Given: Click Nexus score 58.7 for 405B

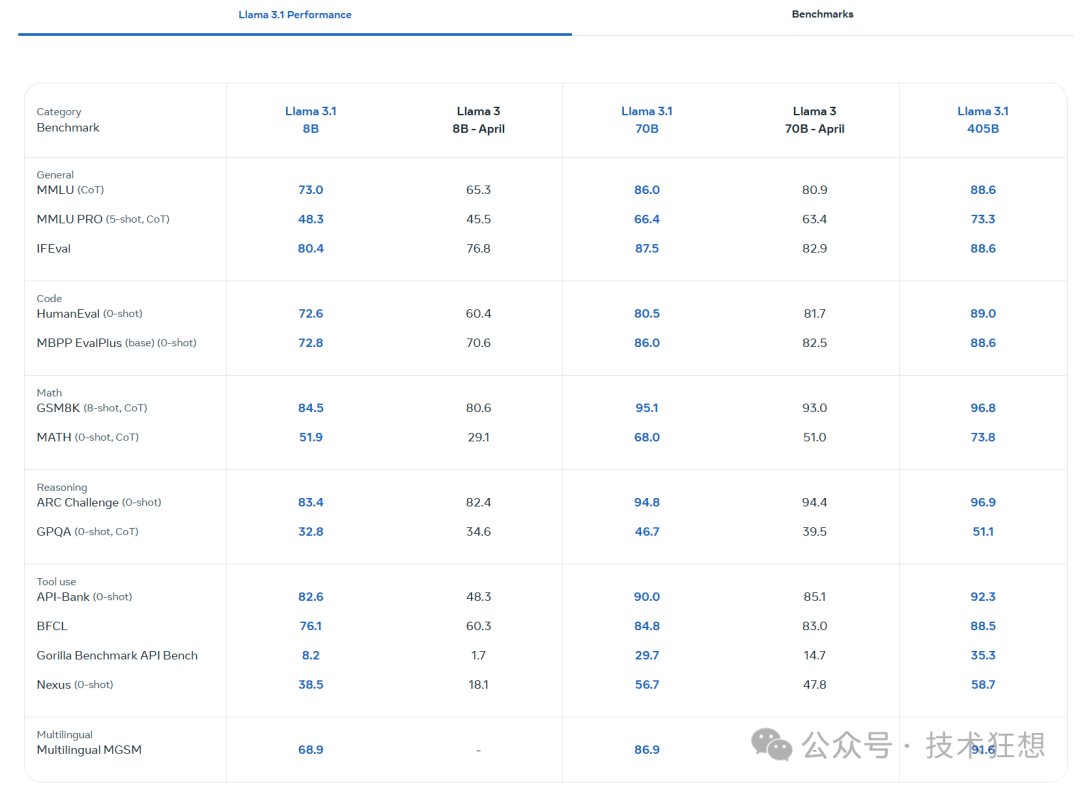Looking at the screenshot, I should pyautogui.click(x=983, y=684).
